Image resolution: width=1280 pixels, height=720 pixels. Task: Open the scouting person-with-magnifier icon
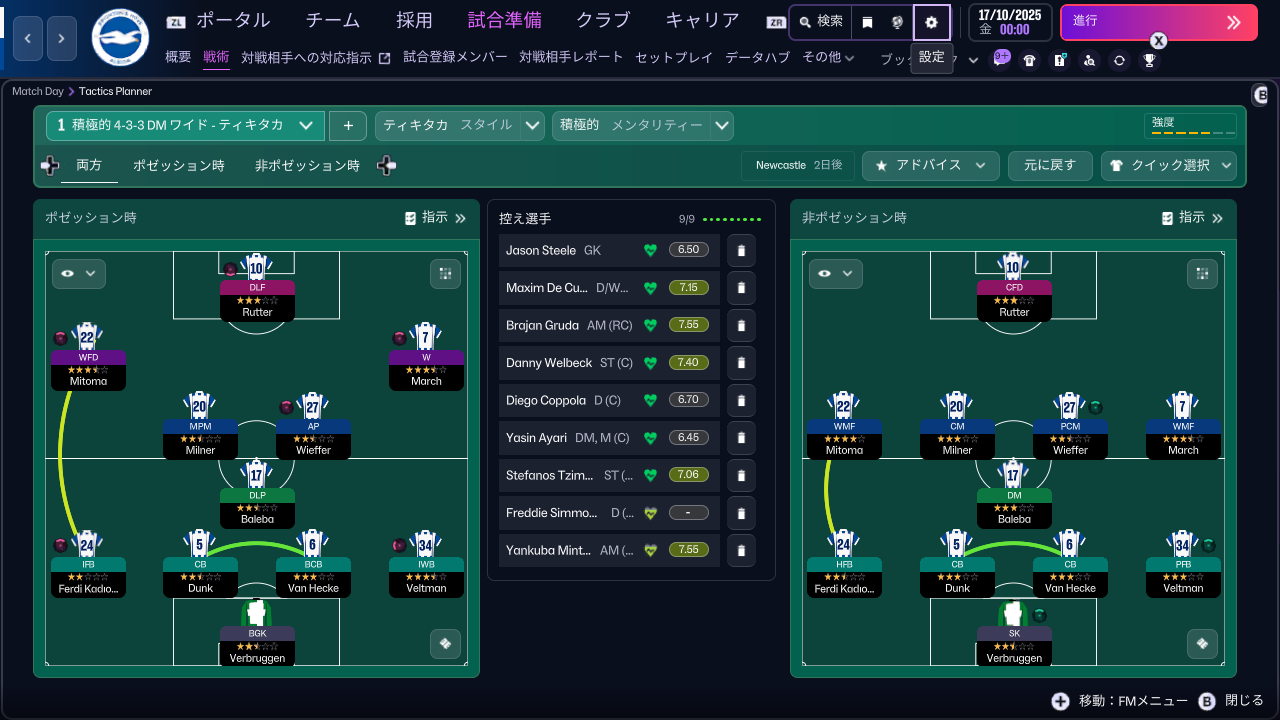point(1090,60)
